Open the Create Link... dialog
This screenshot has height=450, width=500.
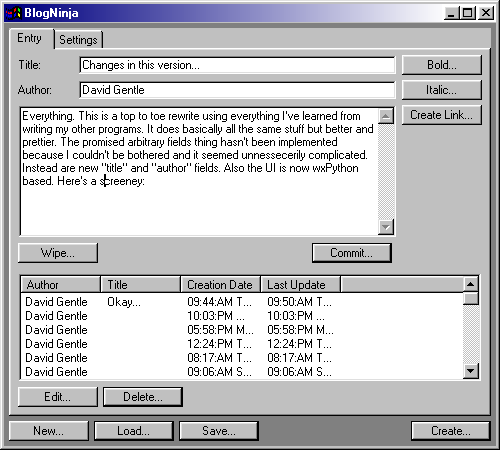coord(442,115)
